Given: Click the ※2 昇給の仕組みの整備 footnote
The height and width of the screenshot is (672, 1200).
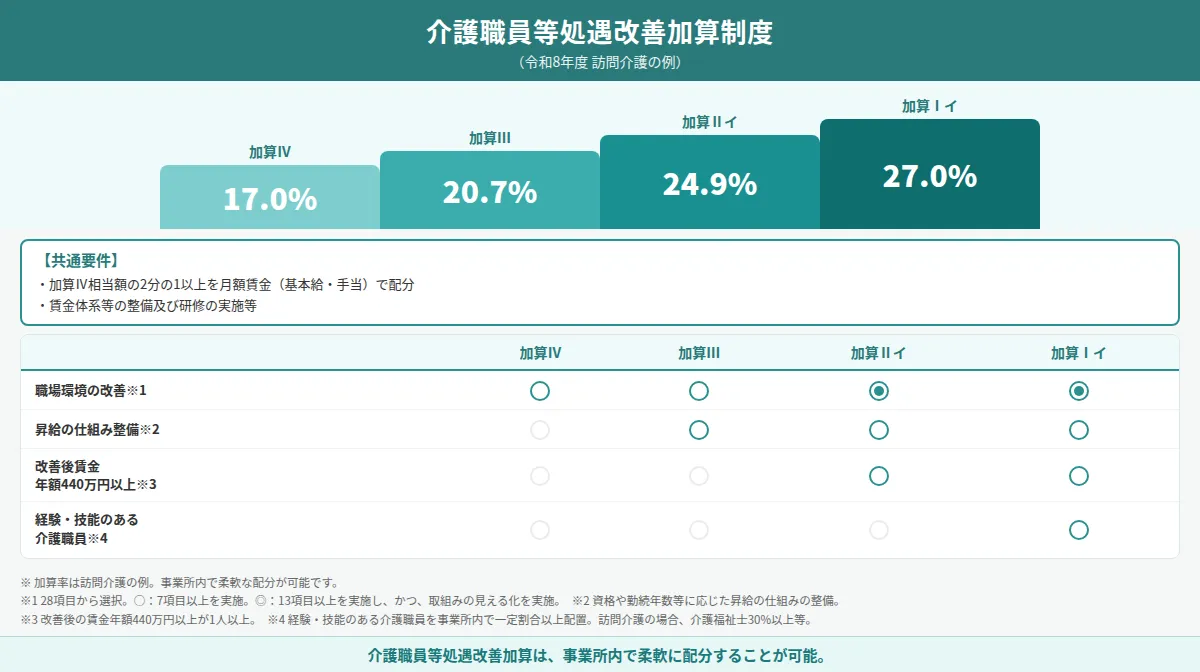Looking at the screenshot, I should 707,601.
